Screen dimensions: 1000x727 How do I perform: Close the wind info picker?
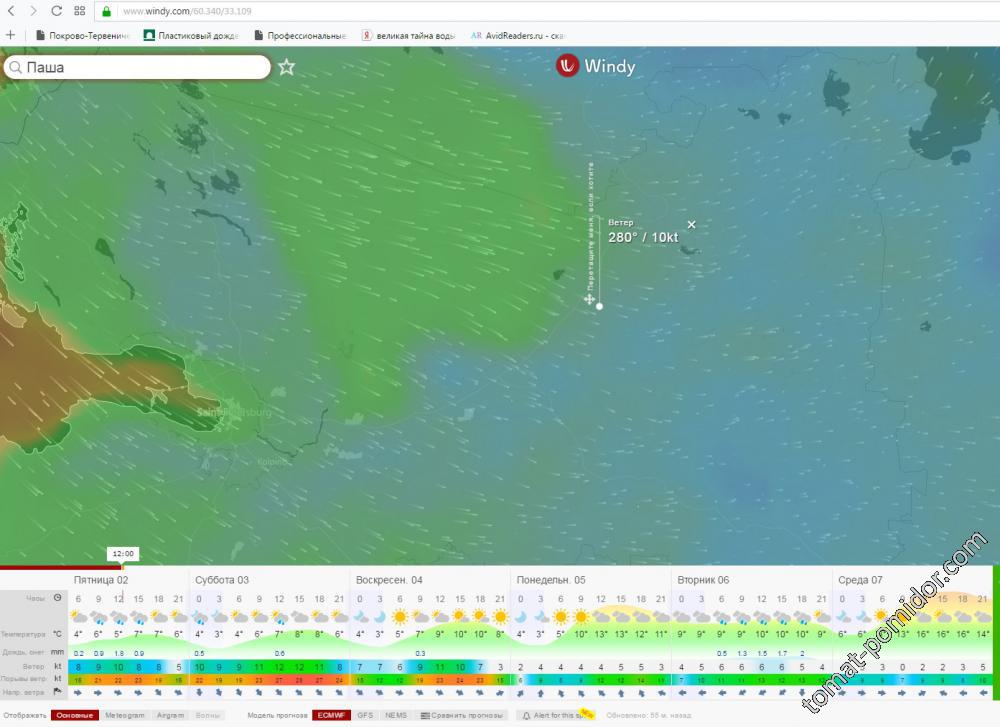(691, 224)
